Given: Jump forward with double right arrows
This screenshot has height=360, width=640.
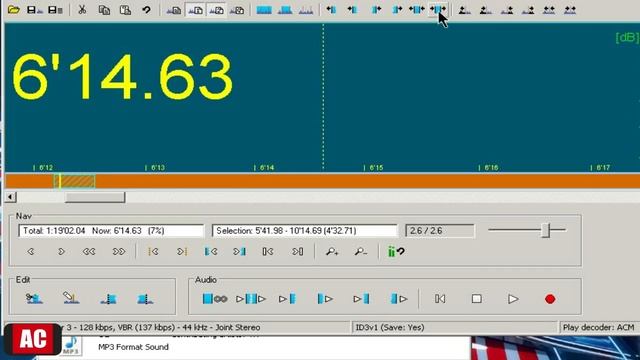Looking at the screenshot, I should coord(119,252).
